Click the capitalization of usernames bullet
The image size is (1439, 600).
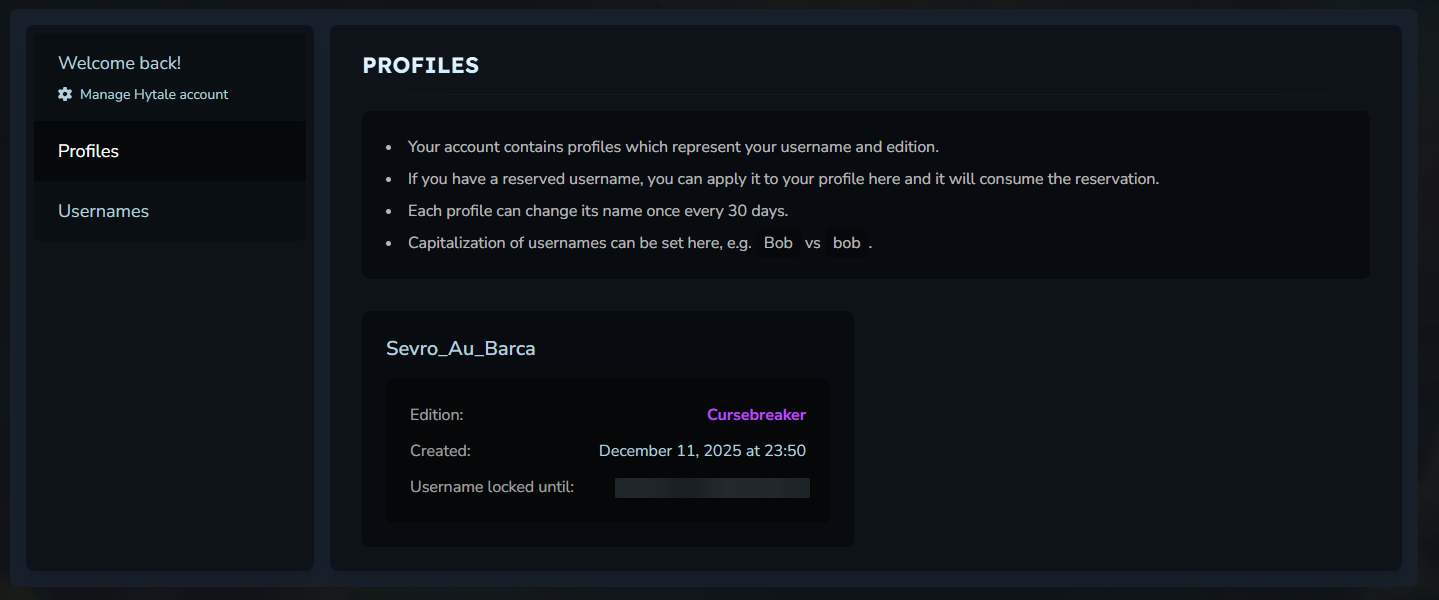pos(579,243)
